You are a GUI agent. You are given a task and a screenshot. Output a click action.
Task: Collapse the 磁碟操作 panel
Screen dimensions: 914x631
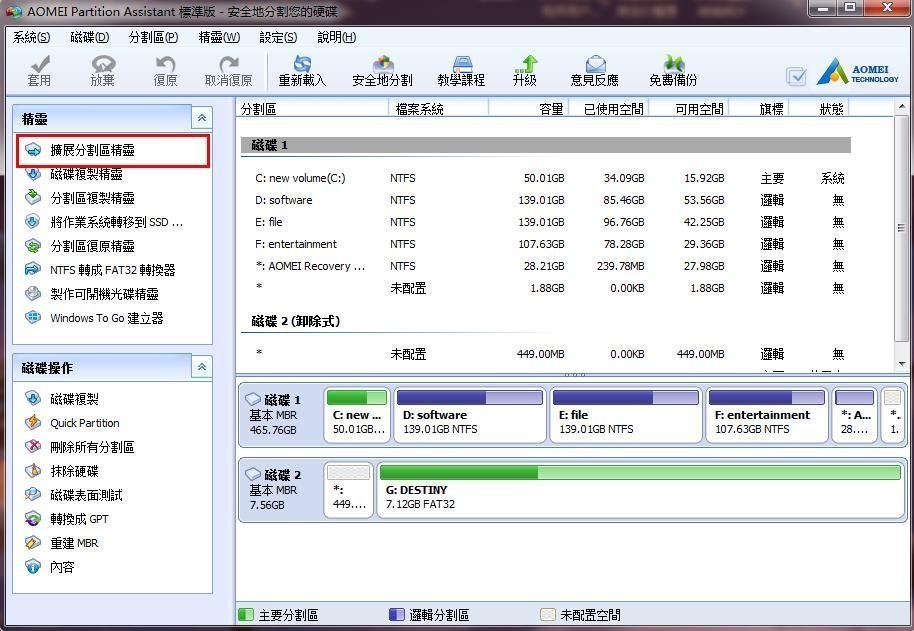click(202, 367)
